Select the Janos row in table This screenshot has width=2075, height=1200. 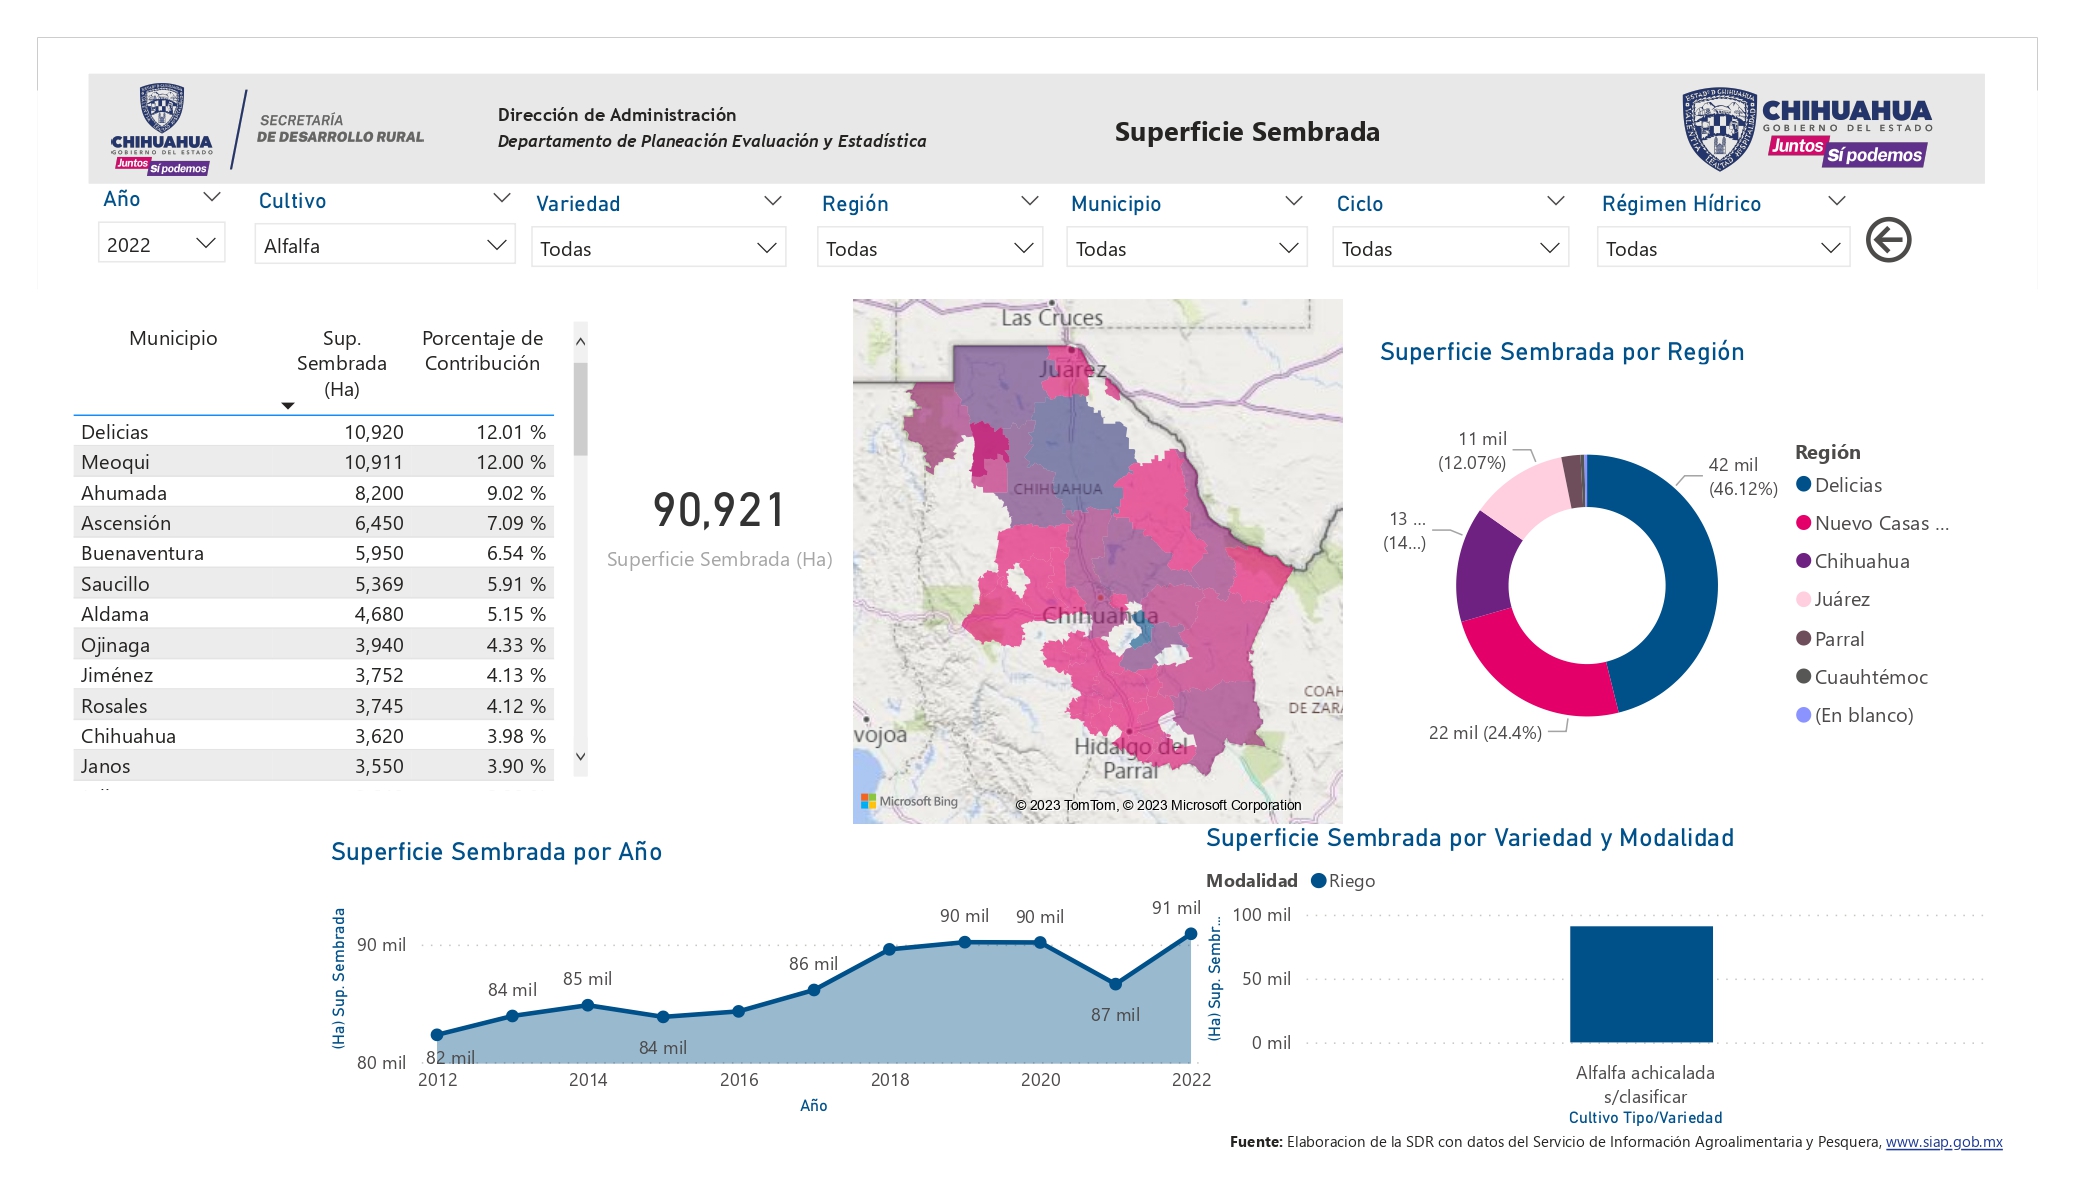(x=313, y=766)
